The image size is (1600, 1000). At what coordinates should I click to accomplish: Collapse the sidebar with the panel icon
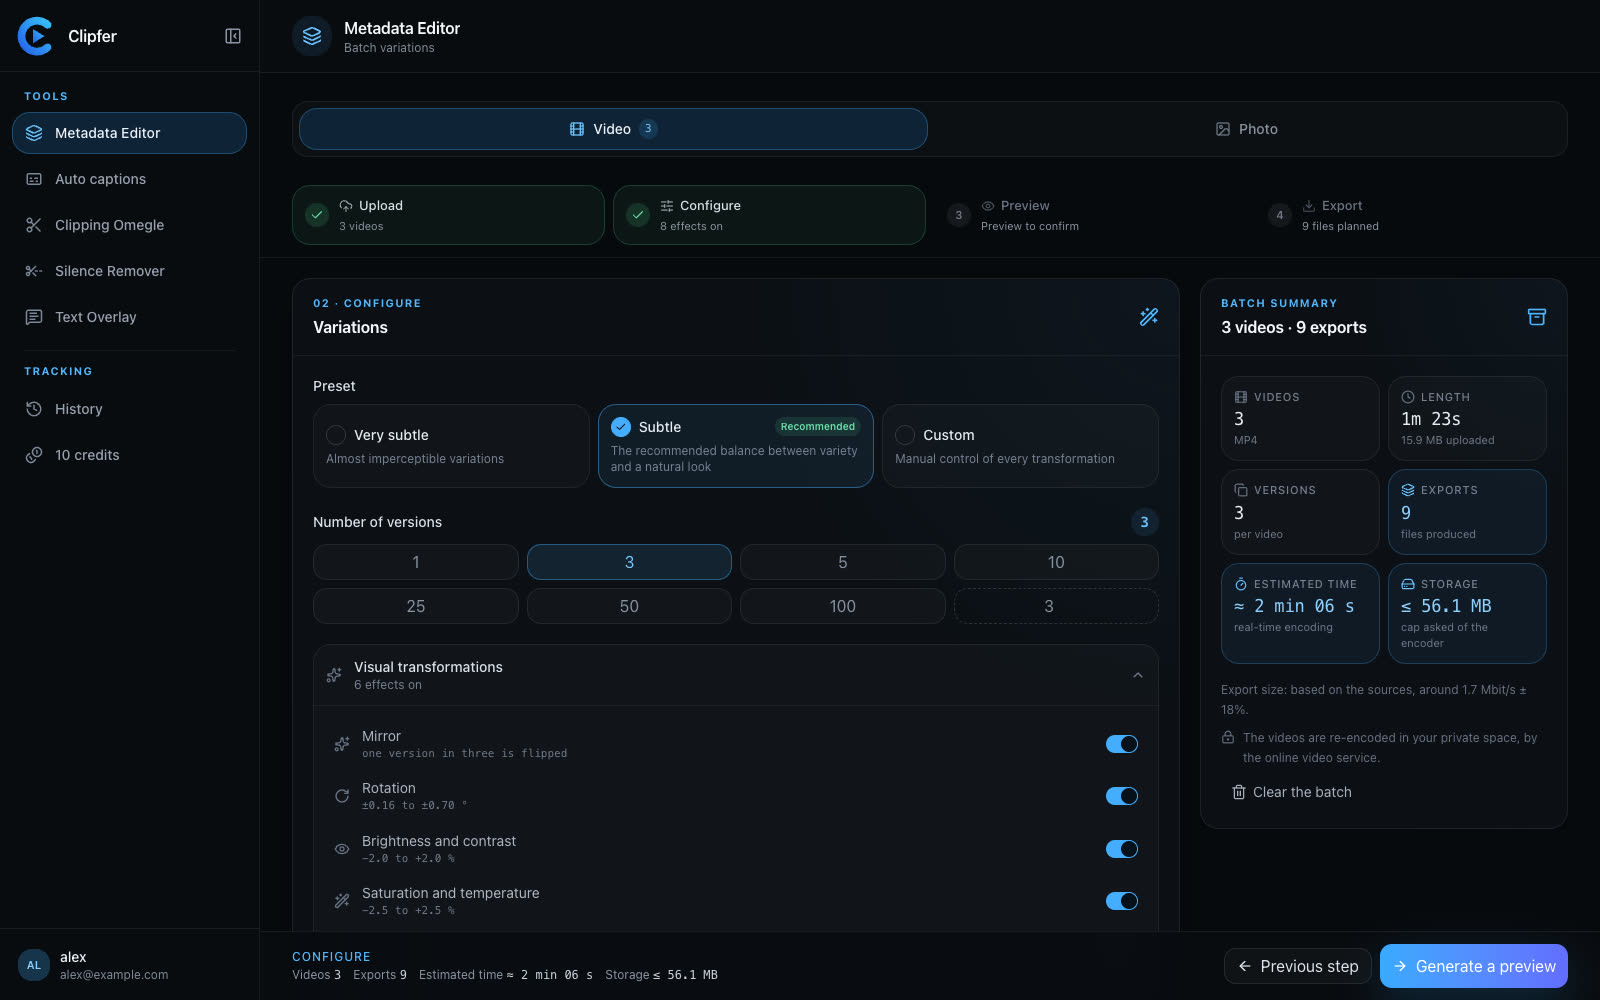point(233,36)
